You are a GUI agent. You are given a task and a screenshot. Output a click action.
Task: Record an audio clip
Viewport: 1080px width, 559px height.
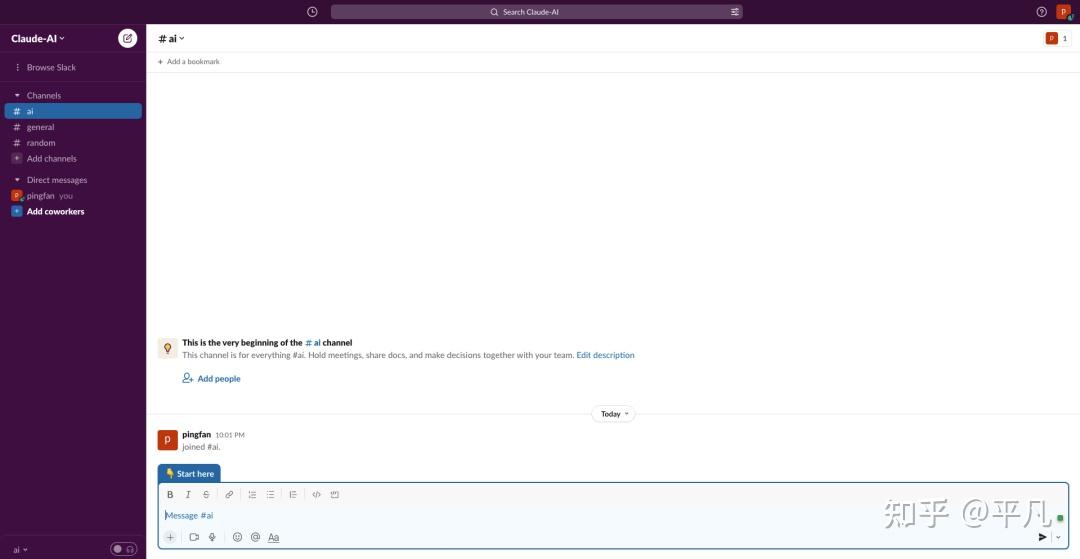(212, 537)
